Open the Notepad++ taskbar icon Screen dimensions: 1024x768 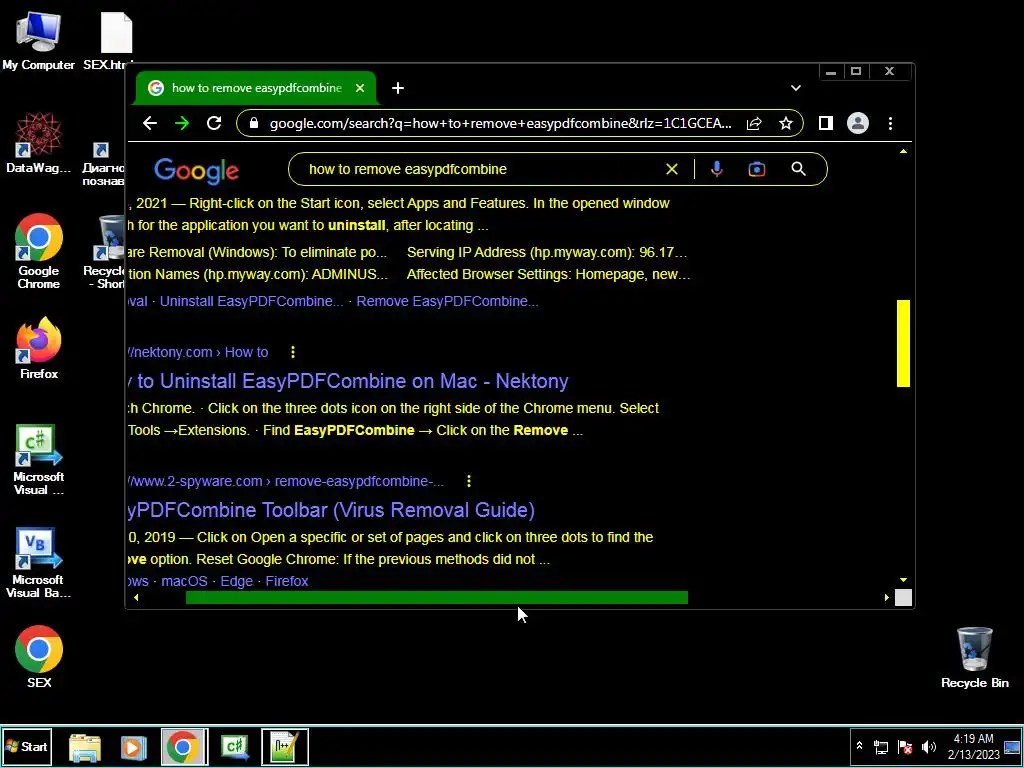pyautogui.click(x=285, y=746)
